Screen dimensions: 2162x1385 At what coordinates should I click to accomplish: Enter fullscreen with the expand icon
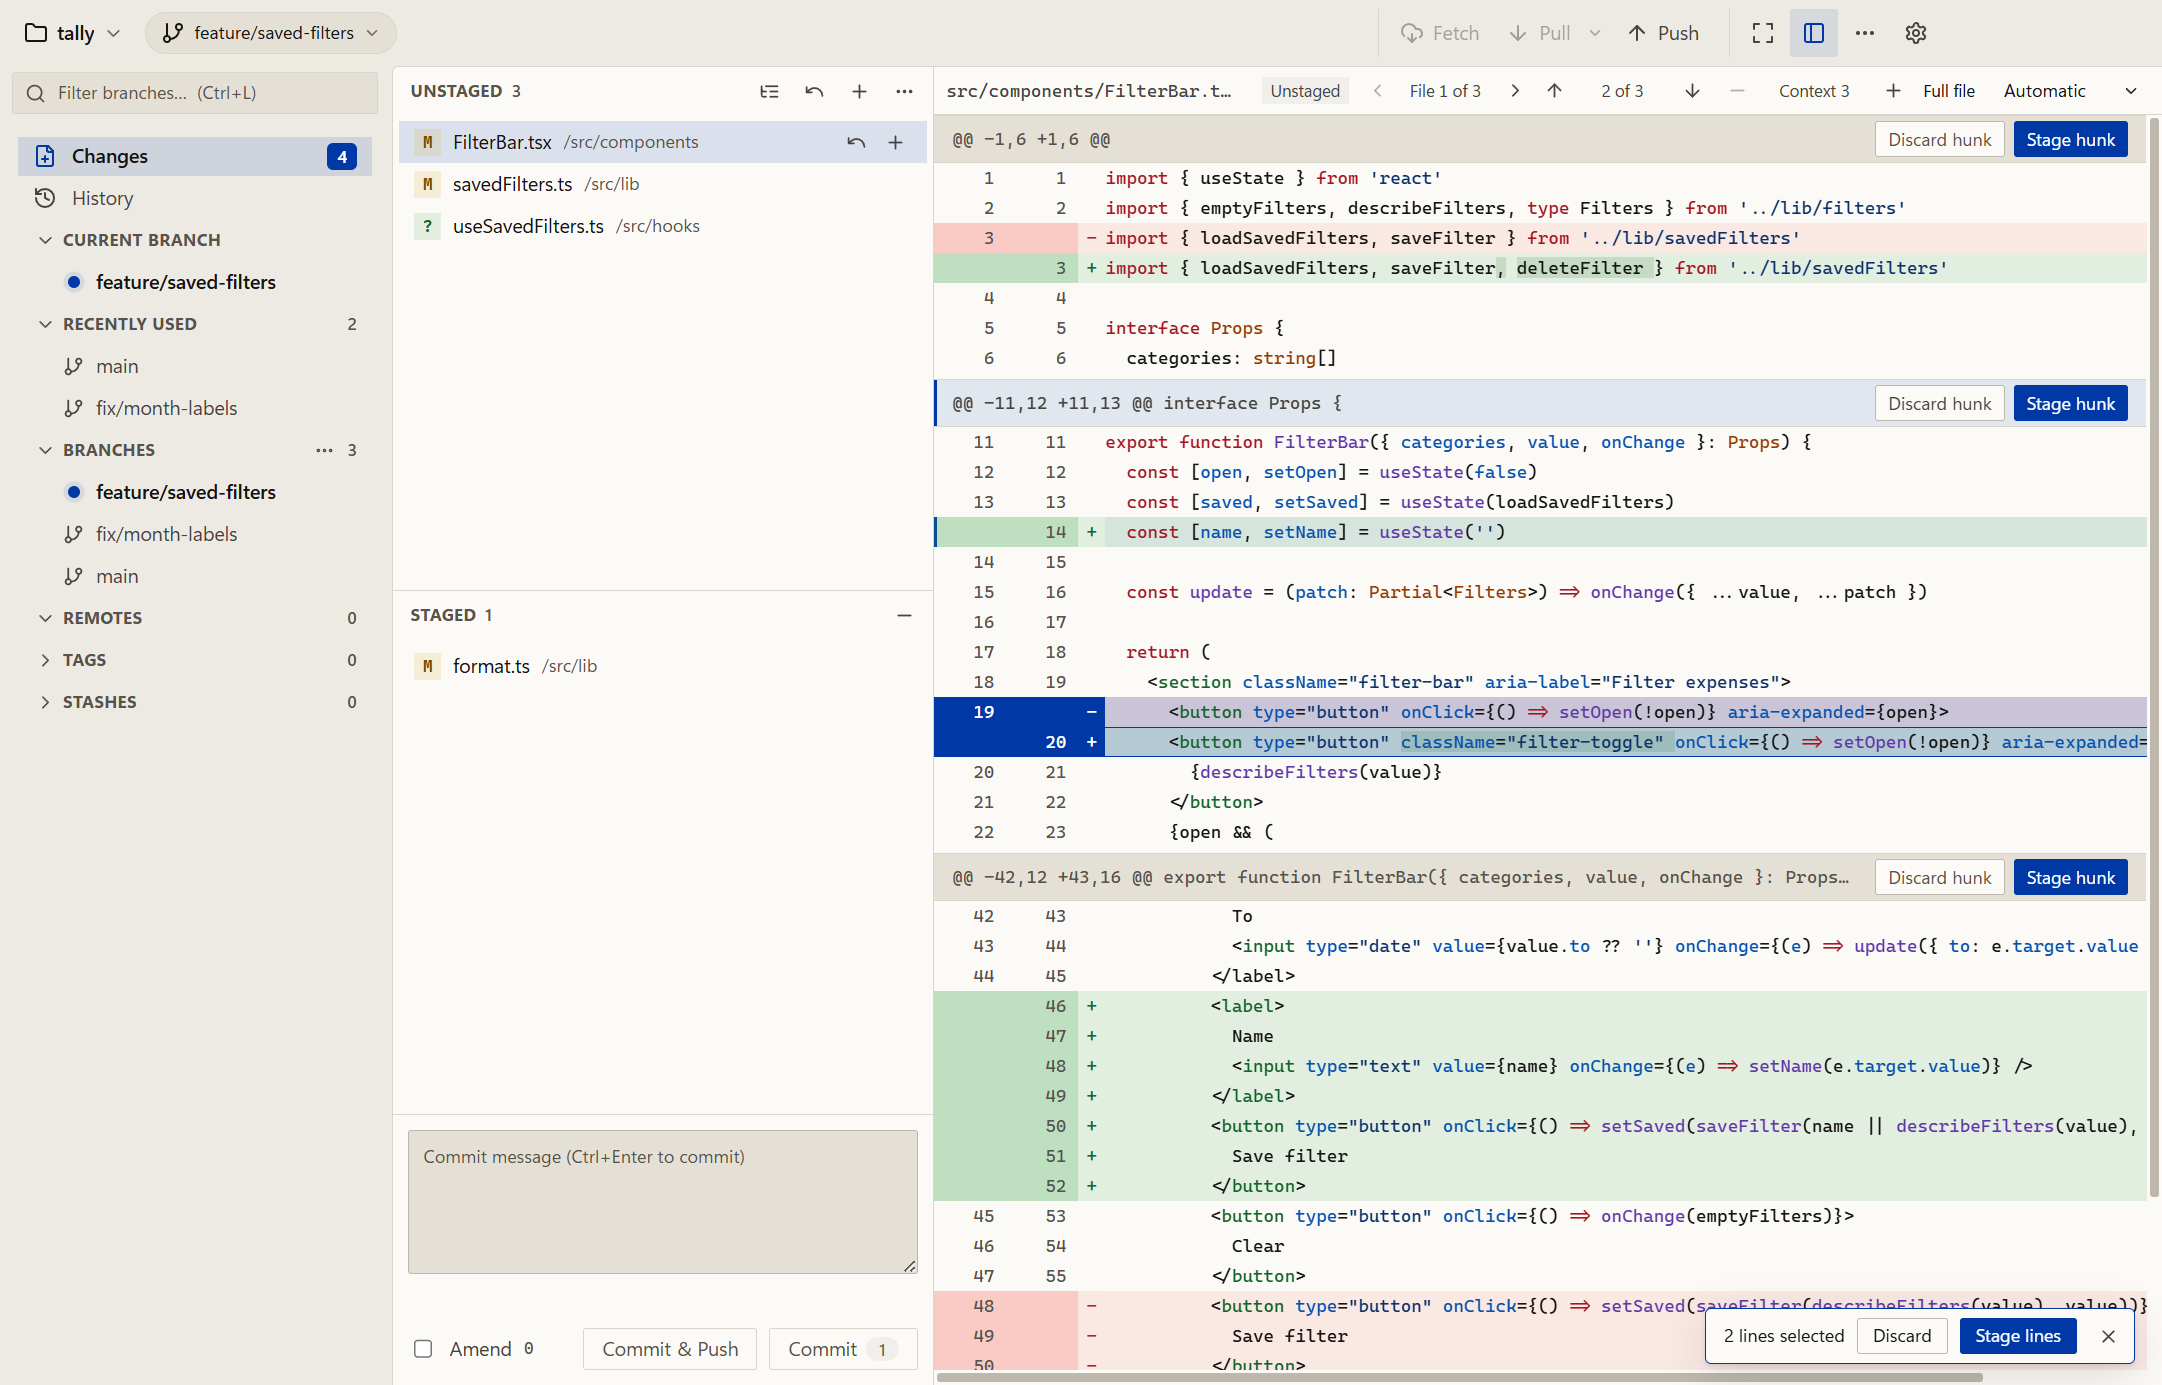tap(1763, 33)
